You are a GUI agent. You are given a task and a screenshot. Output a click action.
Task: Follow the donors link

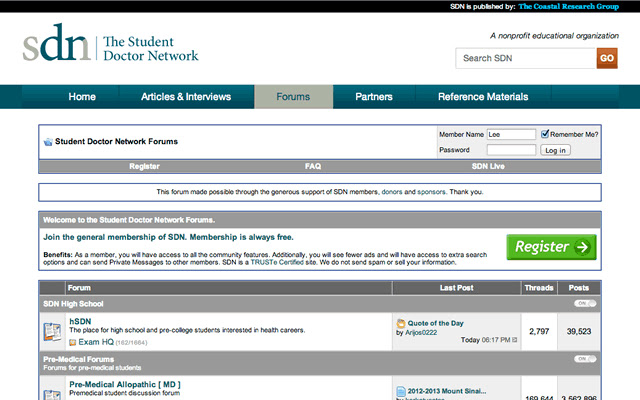[x=392, y=192]
